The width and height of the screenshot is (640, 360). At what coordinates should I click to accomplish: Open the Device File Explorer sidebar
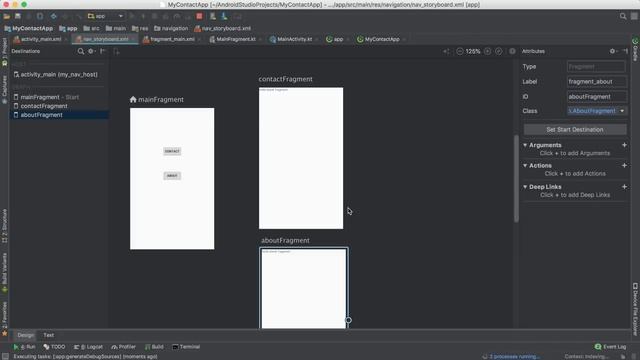[x=635, y=308]
